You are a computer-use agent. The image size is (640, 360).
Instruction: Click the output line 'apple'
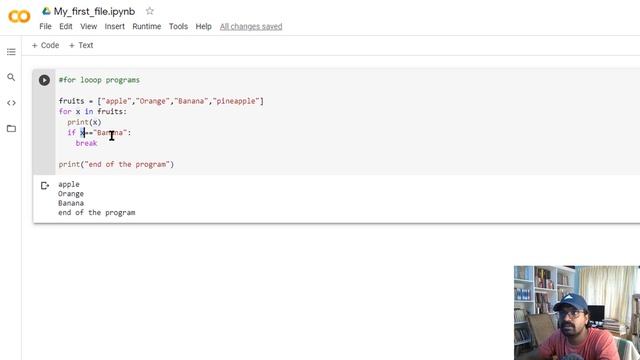click(69, 184)
